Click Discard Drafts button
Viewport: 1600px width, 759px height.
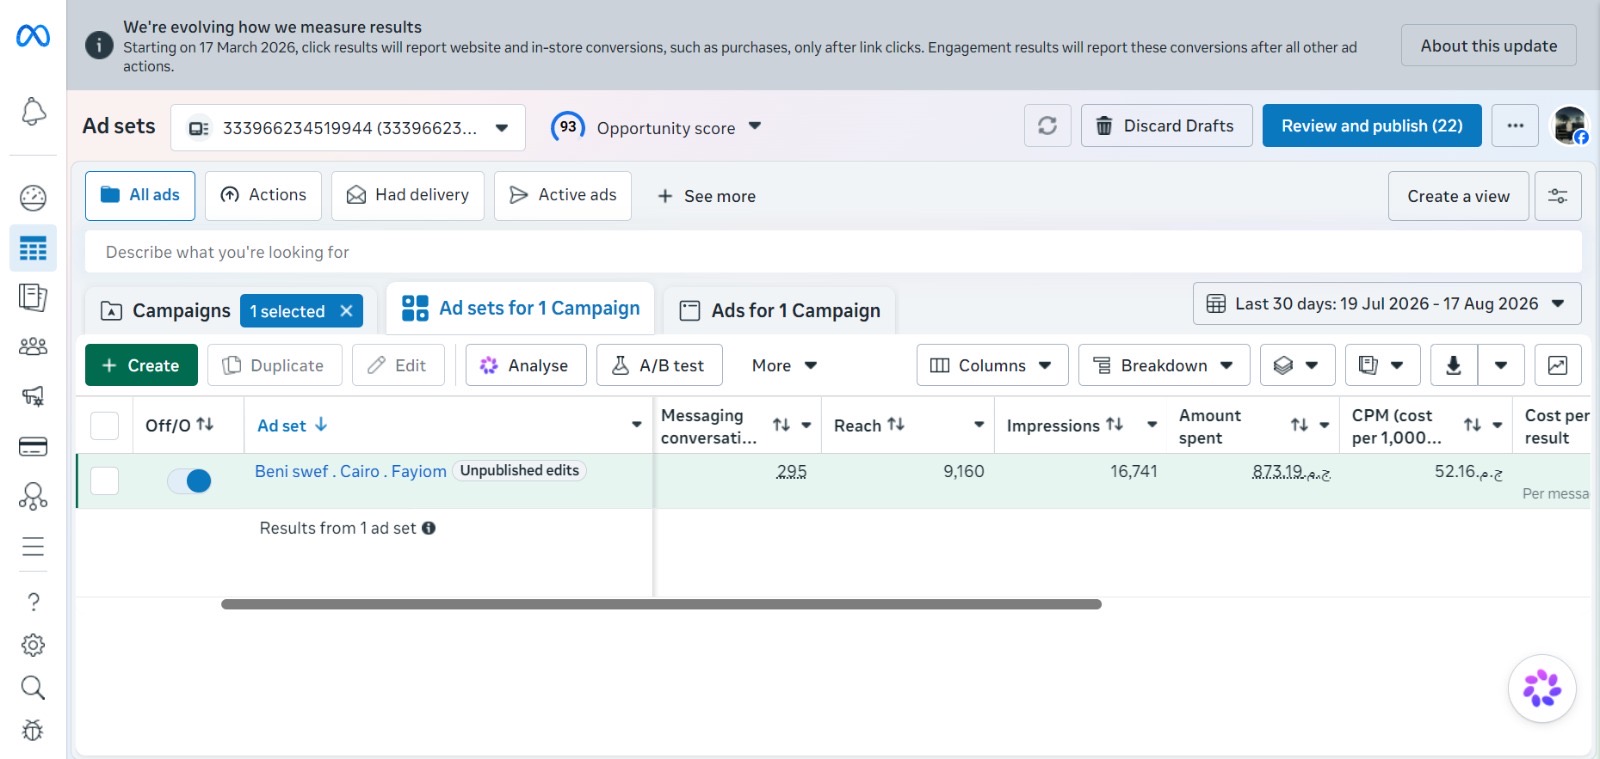tap(1166, 126)
